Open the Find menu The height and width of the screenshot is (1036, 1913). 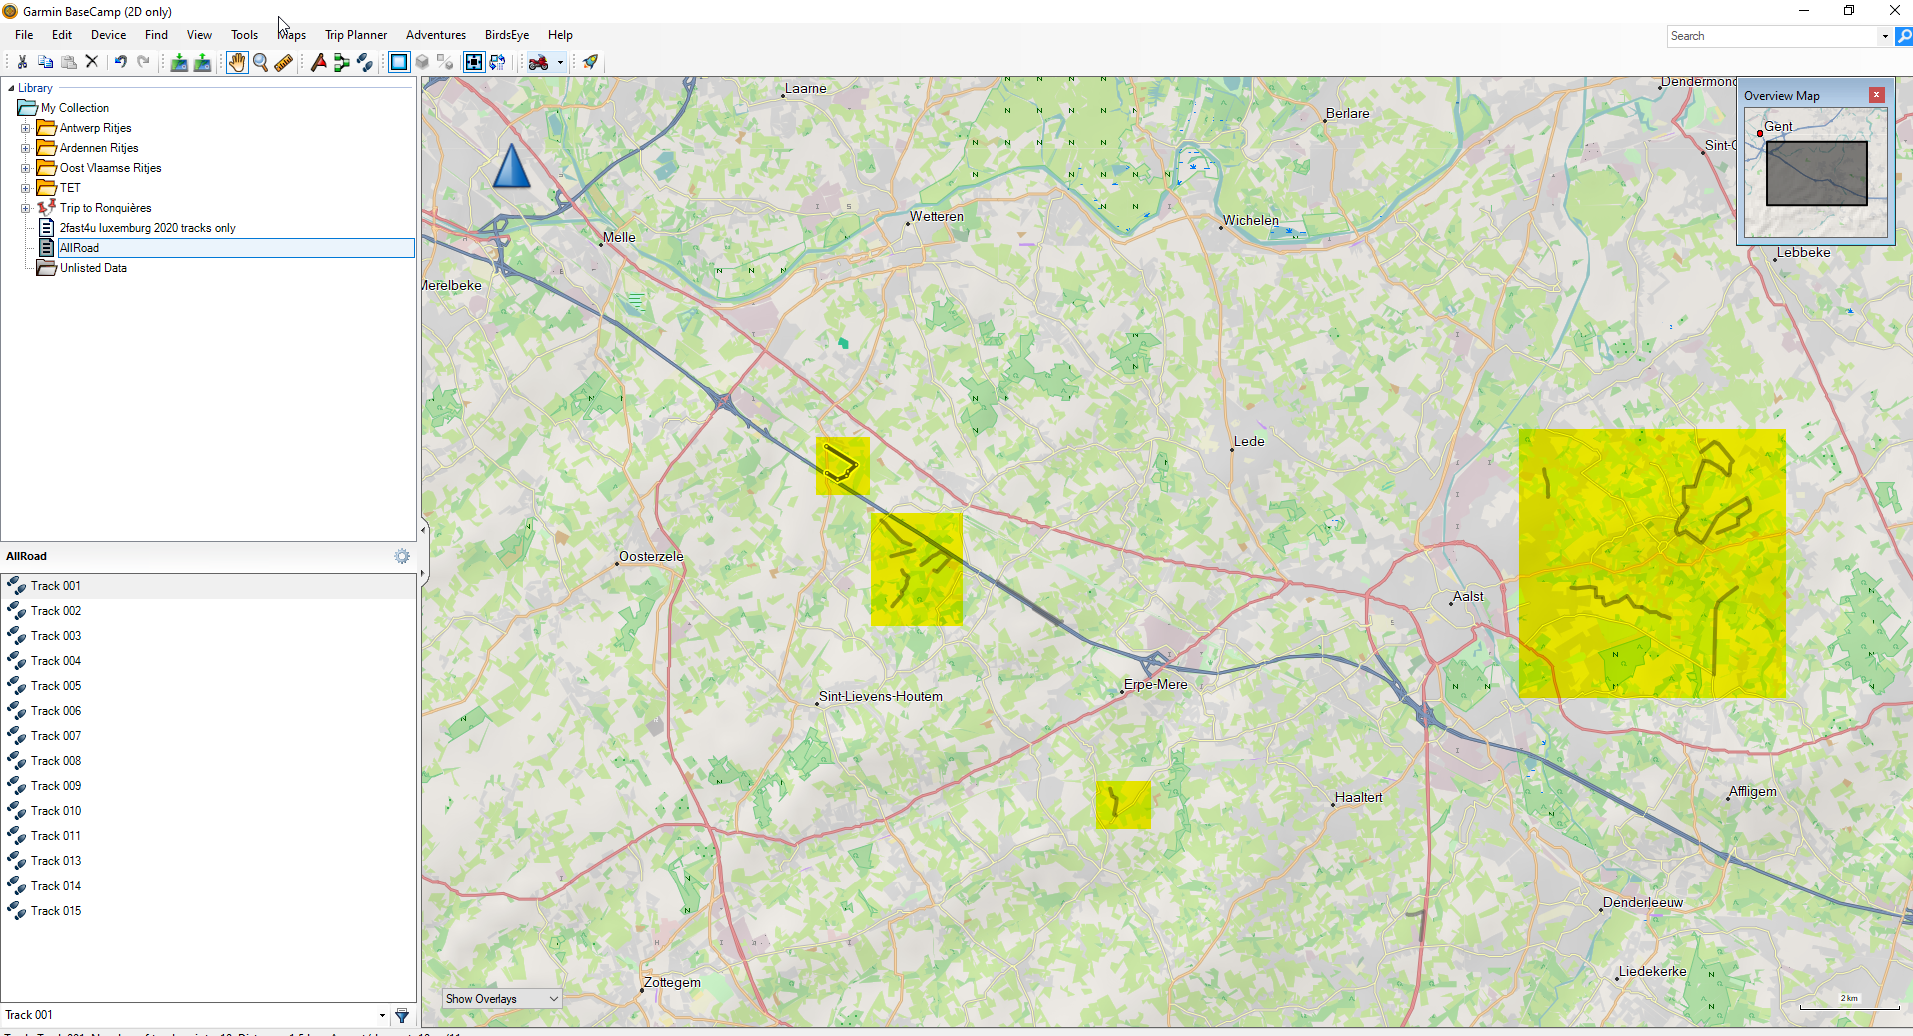[156, 35]
